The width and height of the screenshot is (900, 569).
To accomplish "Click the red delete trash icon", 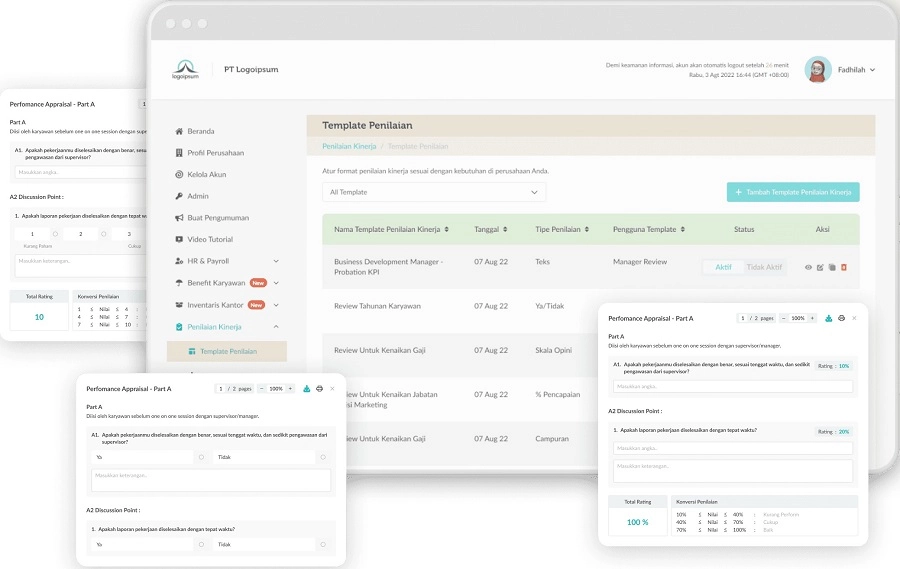I will 843,267.
